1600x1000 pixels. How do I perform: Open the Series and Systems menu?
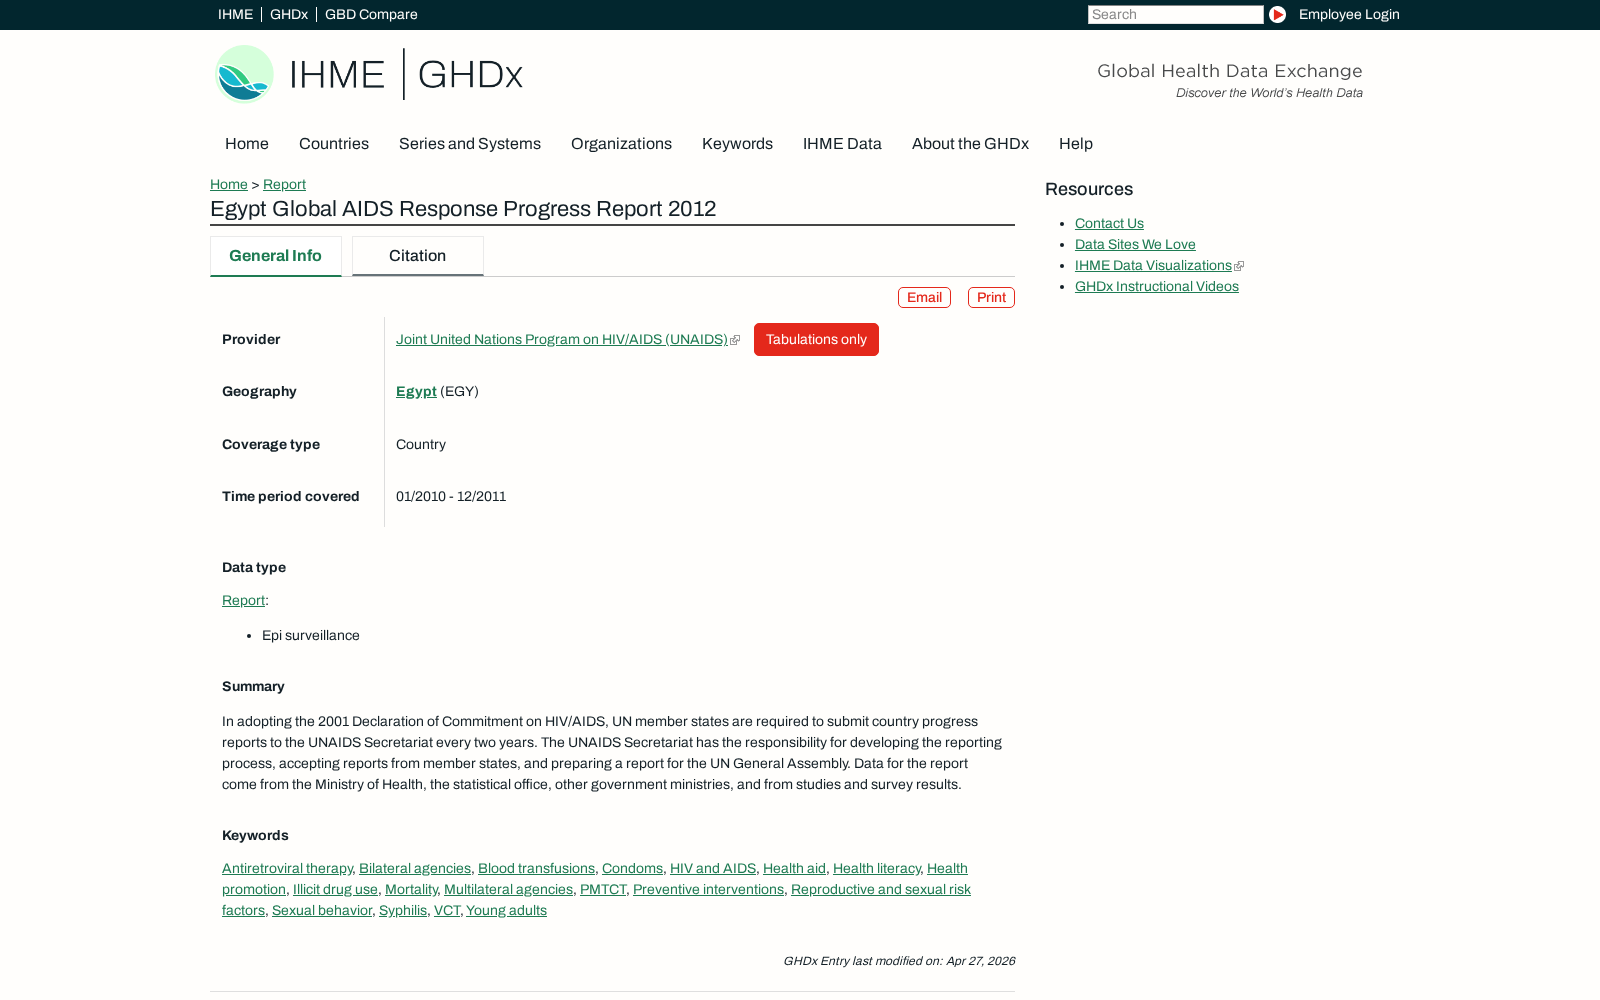pyautogui.click(x=470, y=144)
